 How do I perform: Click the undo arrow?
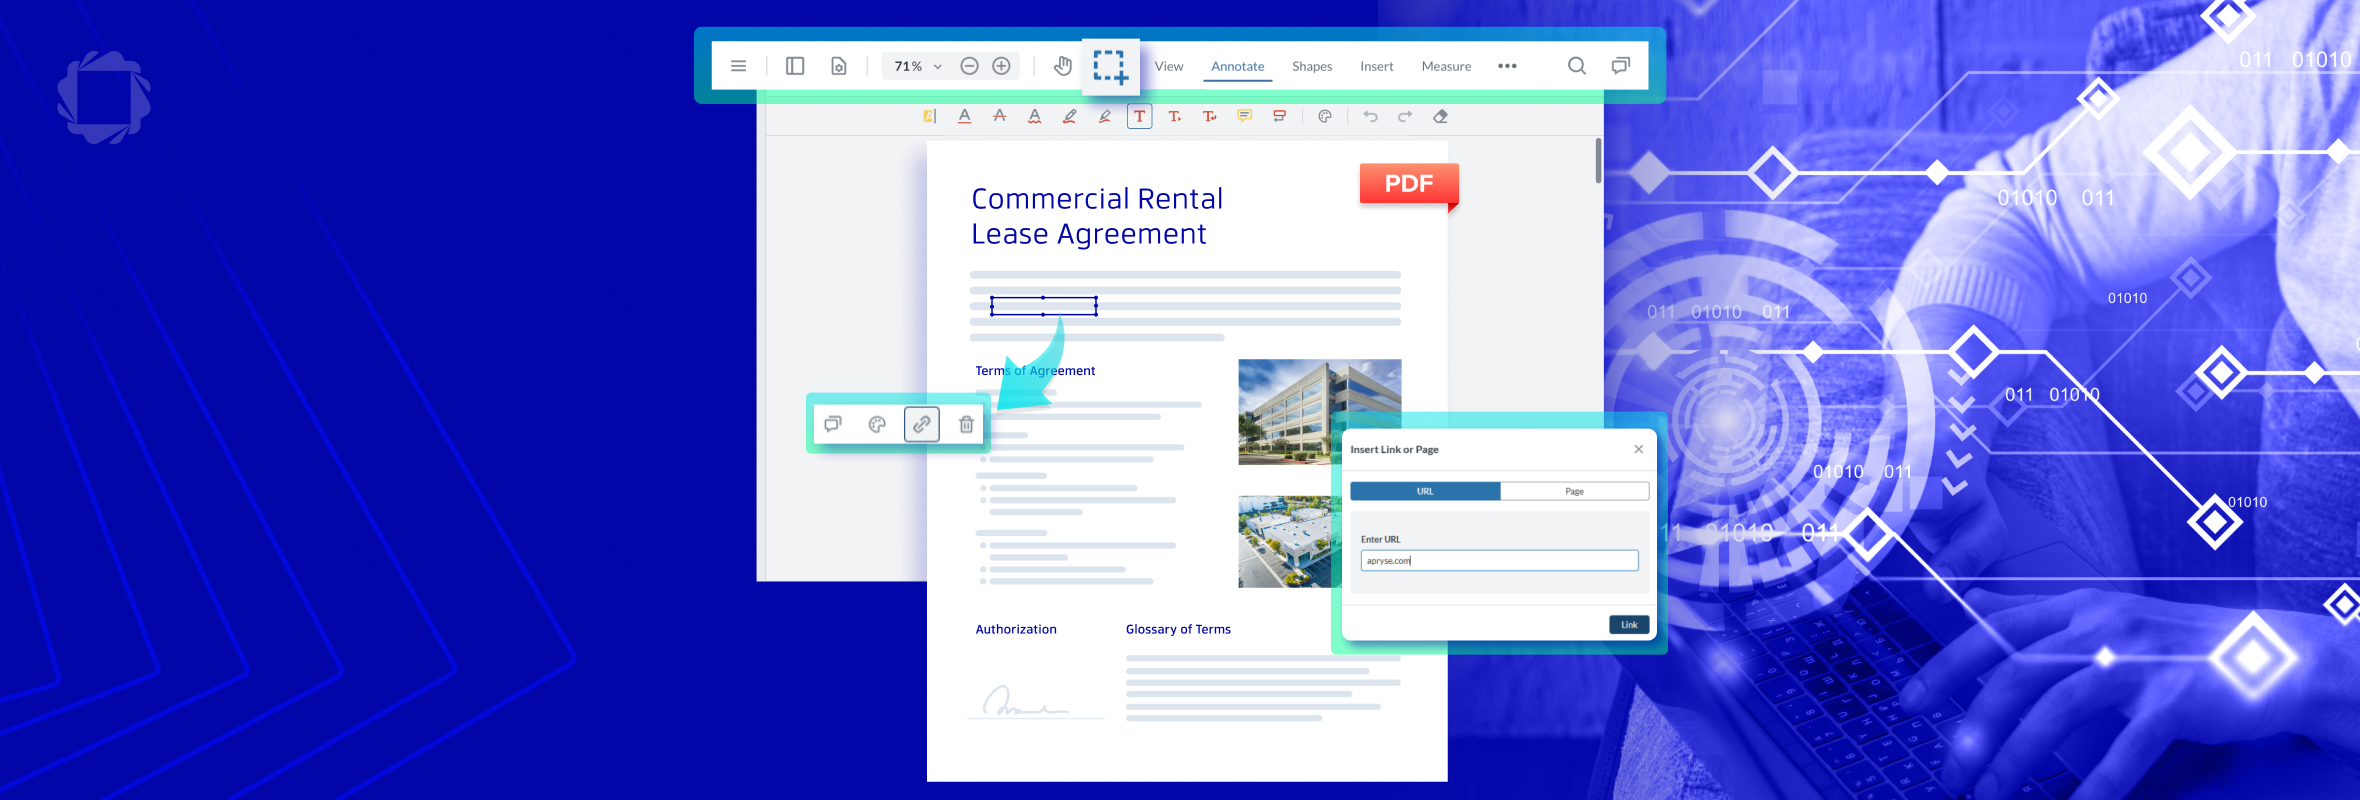(1370, 116)
